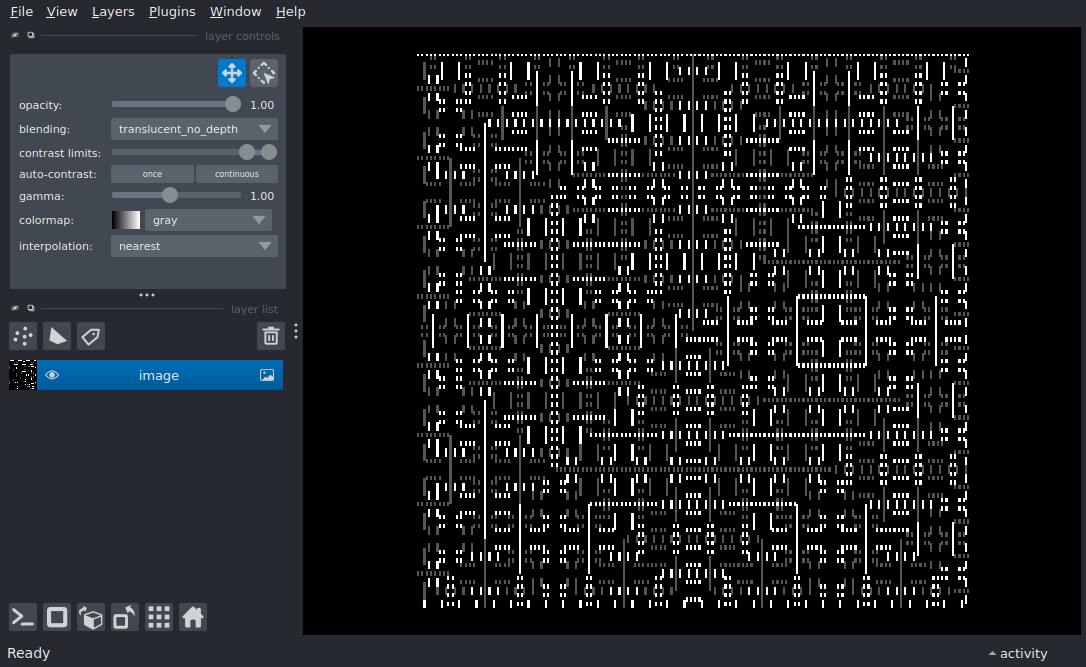Create a new shapes layer

coord(57,336)
